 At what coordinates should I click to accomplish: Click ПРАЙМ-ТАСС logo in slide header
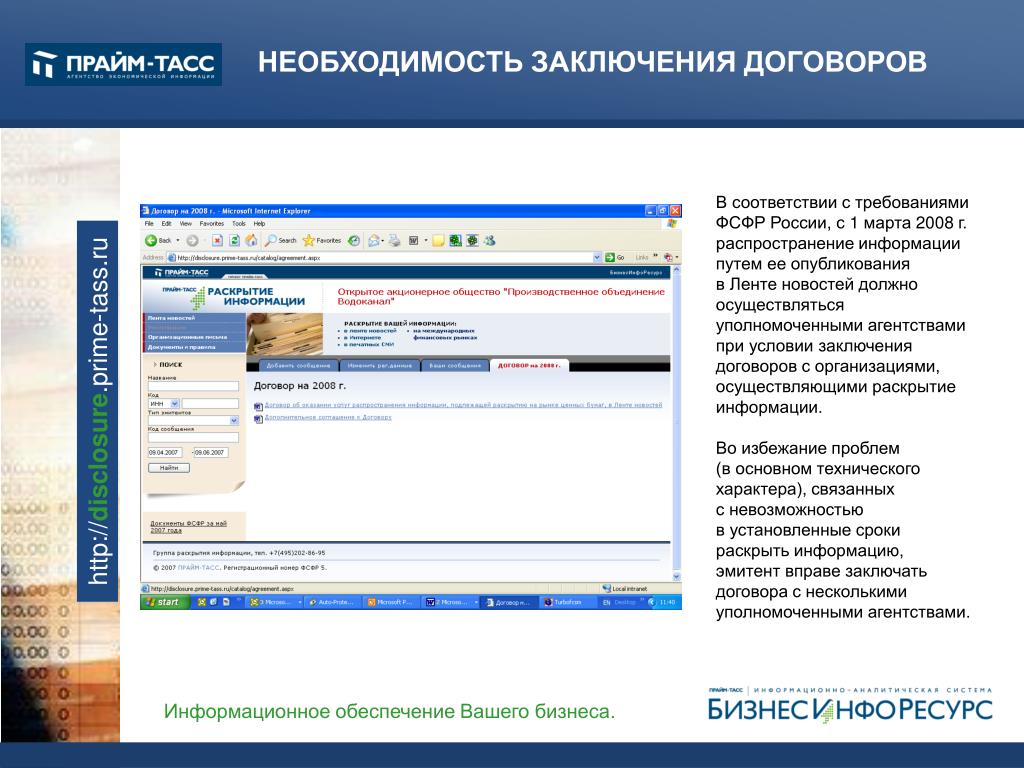click(x=123, y=64)
